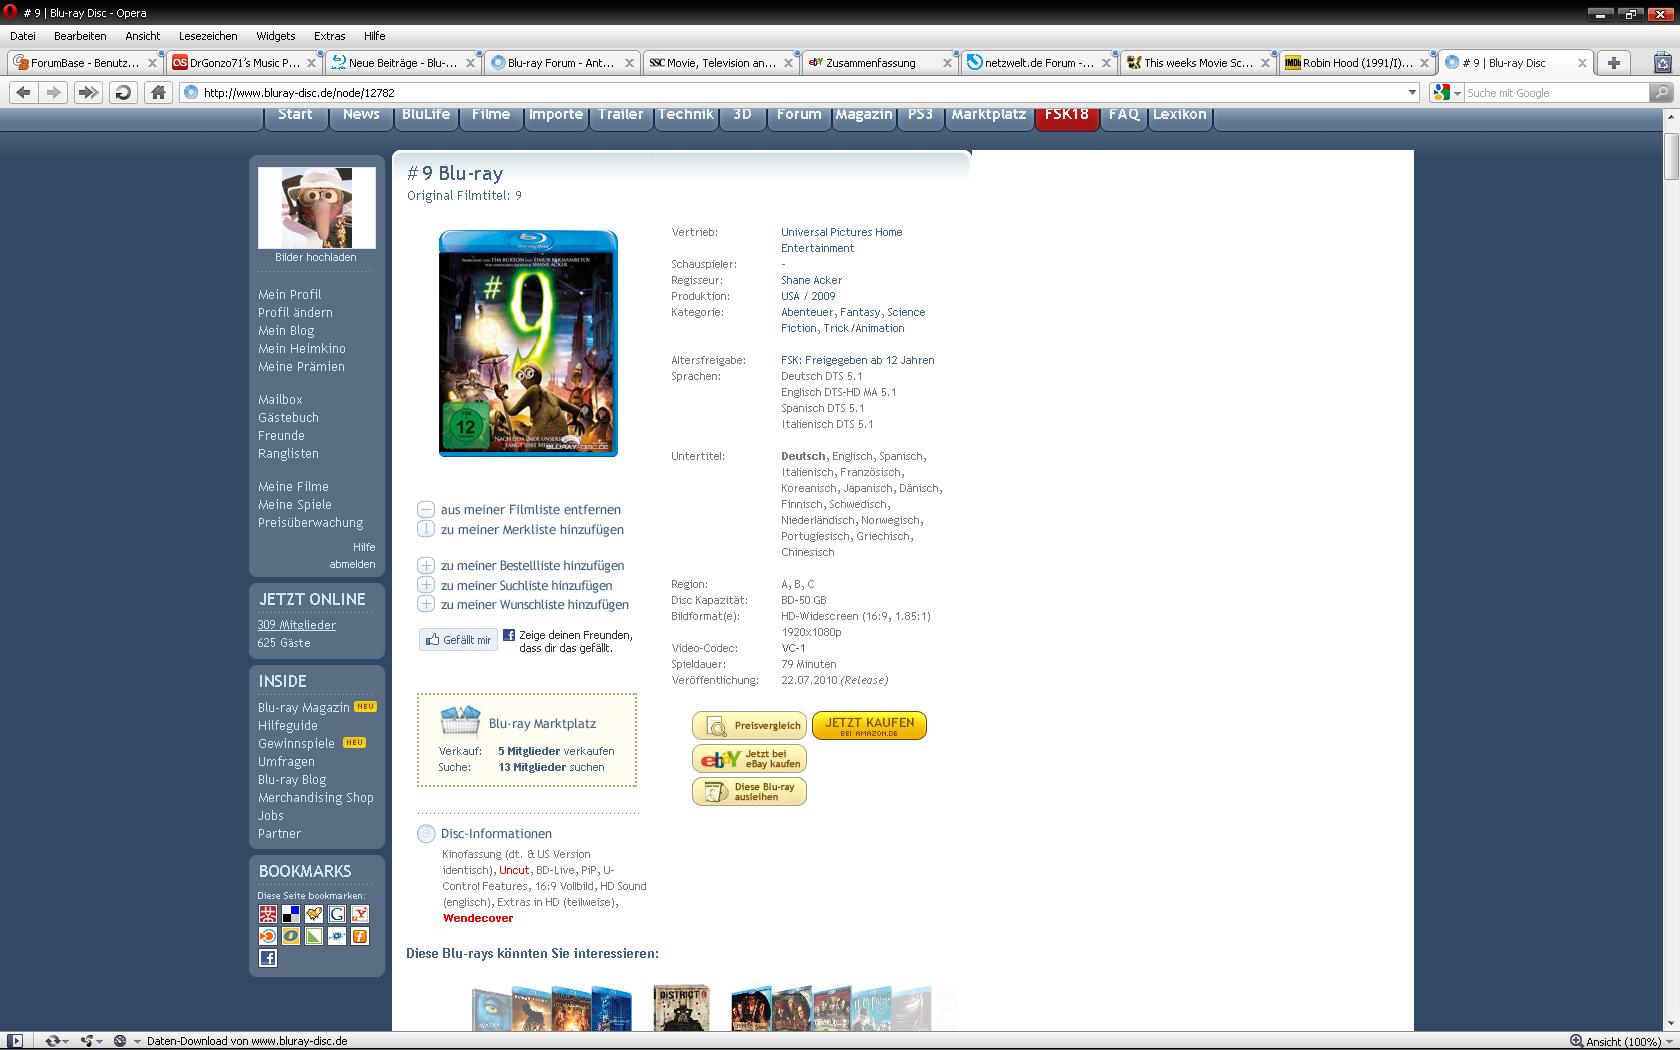Click the Disc-Informationen disc icon

[426, 833]
